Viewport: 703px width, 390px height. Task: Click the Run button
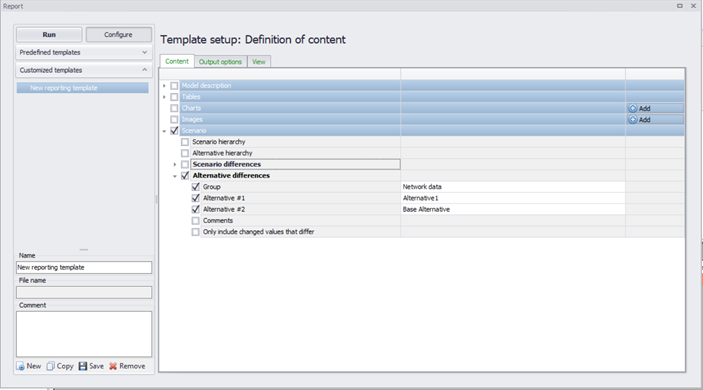point(49,35)
